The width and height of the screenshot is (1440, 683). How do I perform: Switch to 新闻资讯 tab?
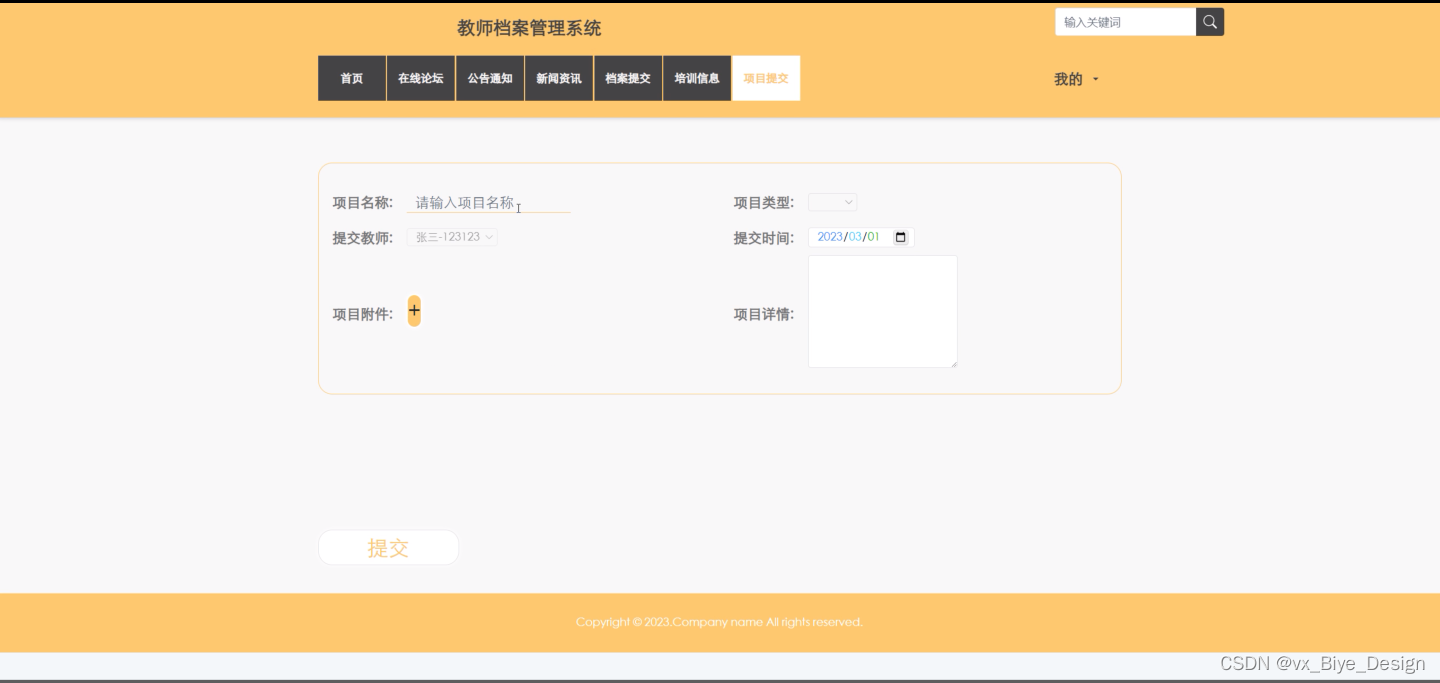click(x=559, y=78)
